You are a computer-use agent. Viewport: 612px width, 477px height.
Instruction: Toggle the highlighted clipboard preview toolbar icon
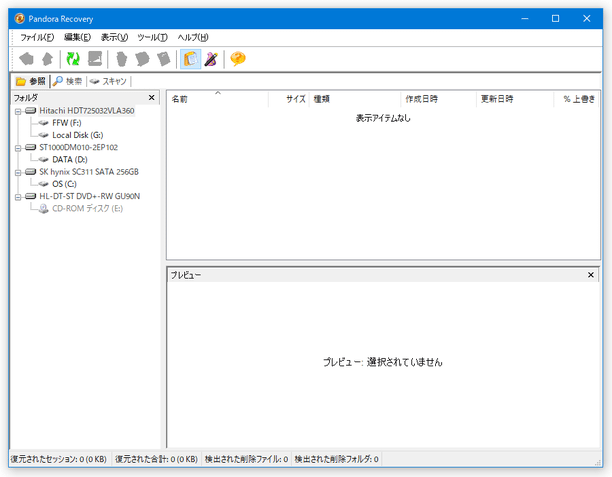[190, 59]
